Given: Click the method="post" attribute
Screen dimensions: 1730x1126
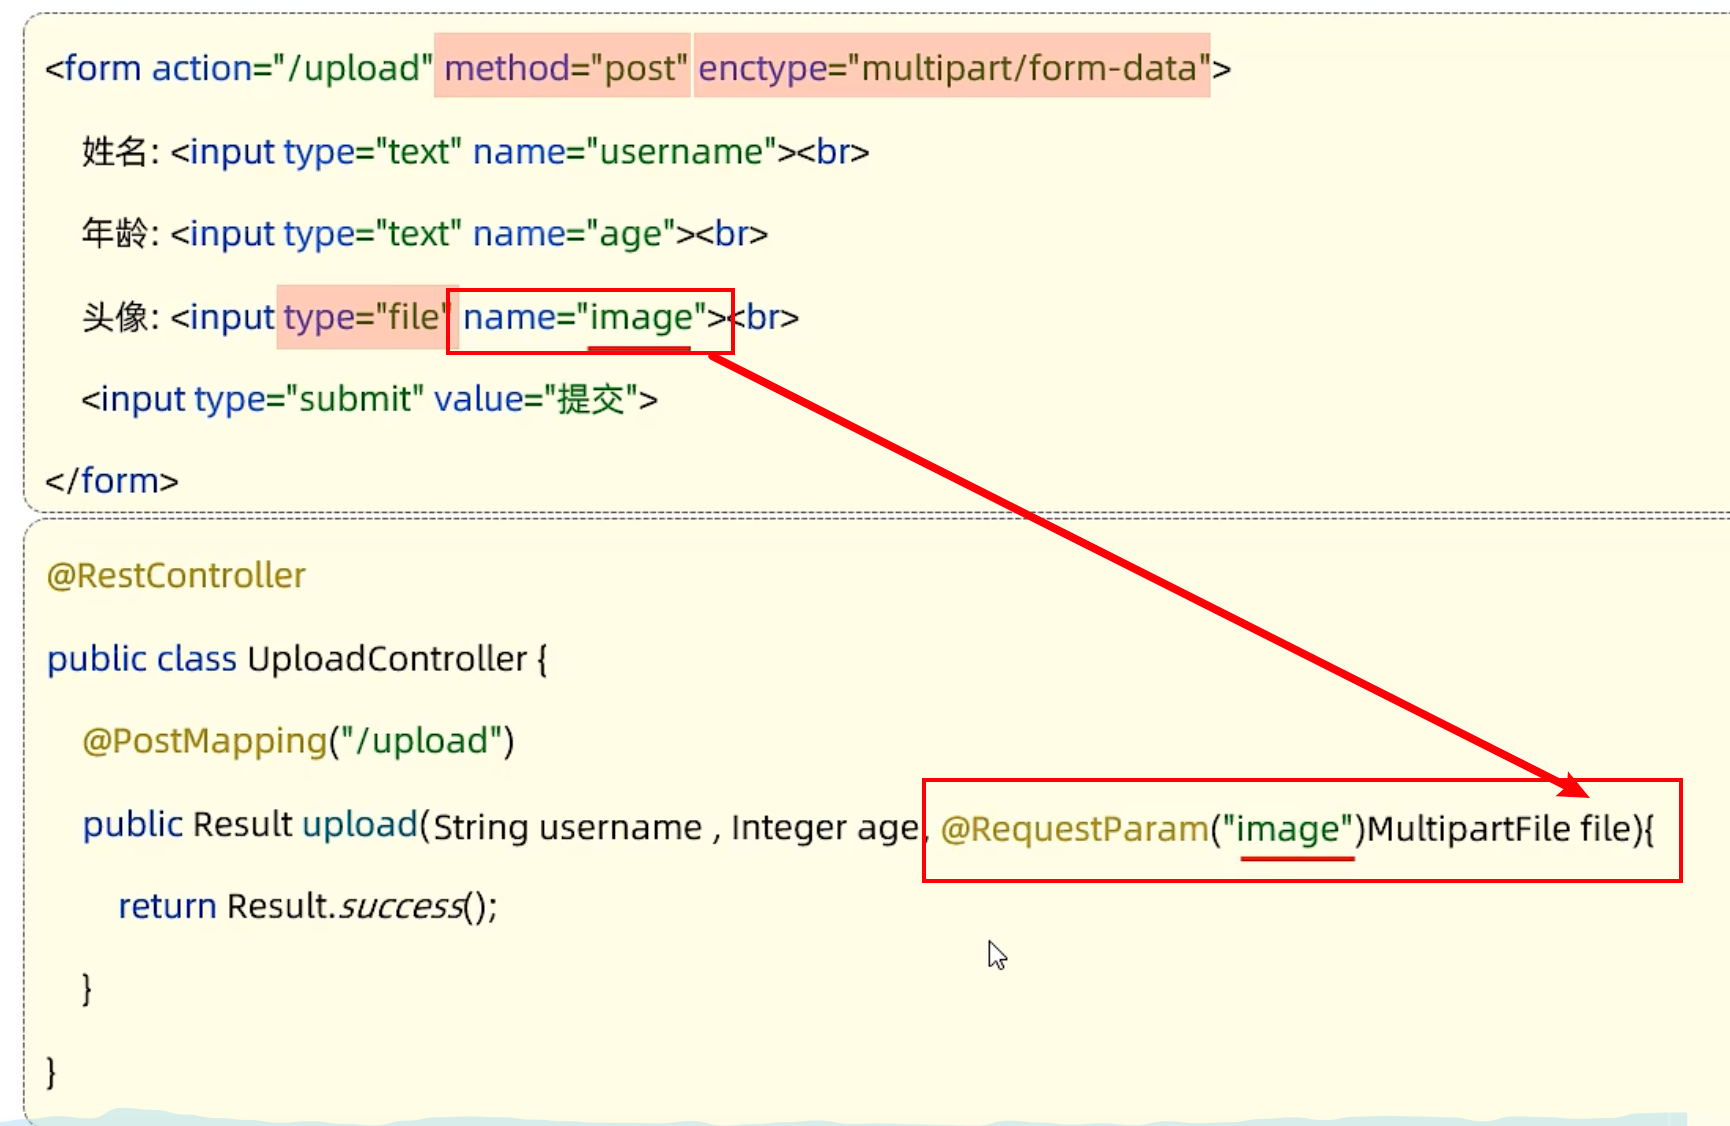Looking at the screenshot, I should (x=565, y=68).
